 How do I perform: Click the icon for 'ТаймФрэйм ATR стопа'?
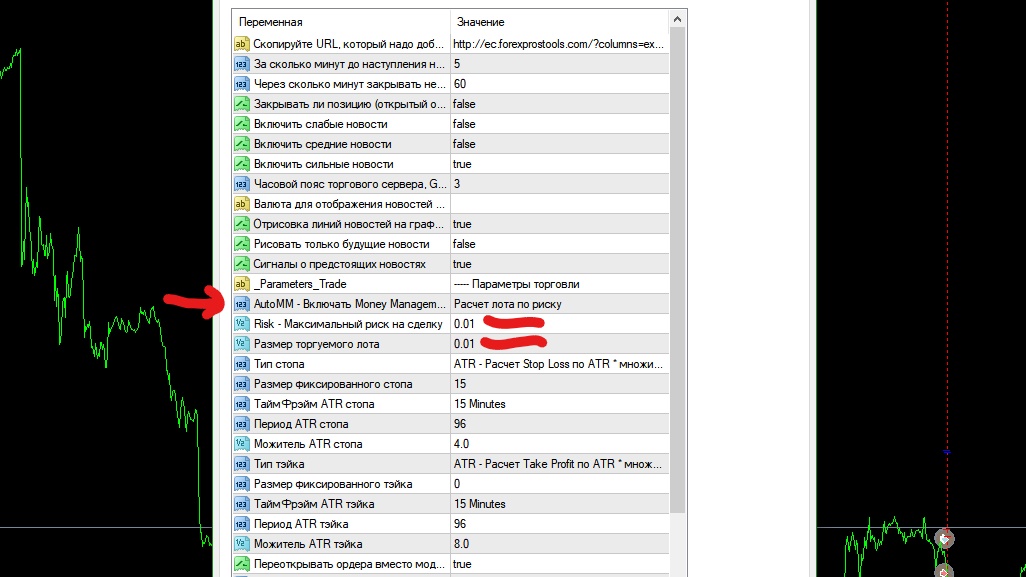(241, 404)
